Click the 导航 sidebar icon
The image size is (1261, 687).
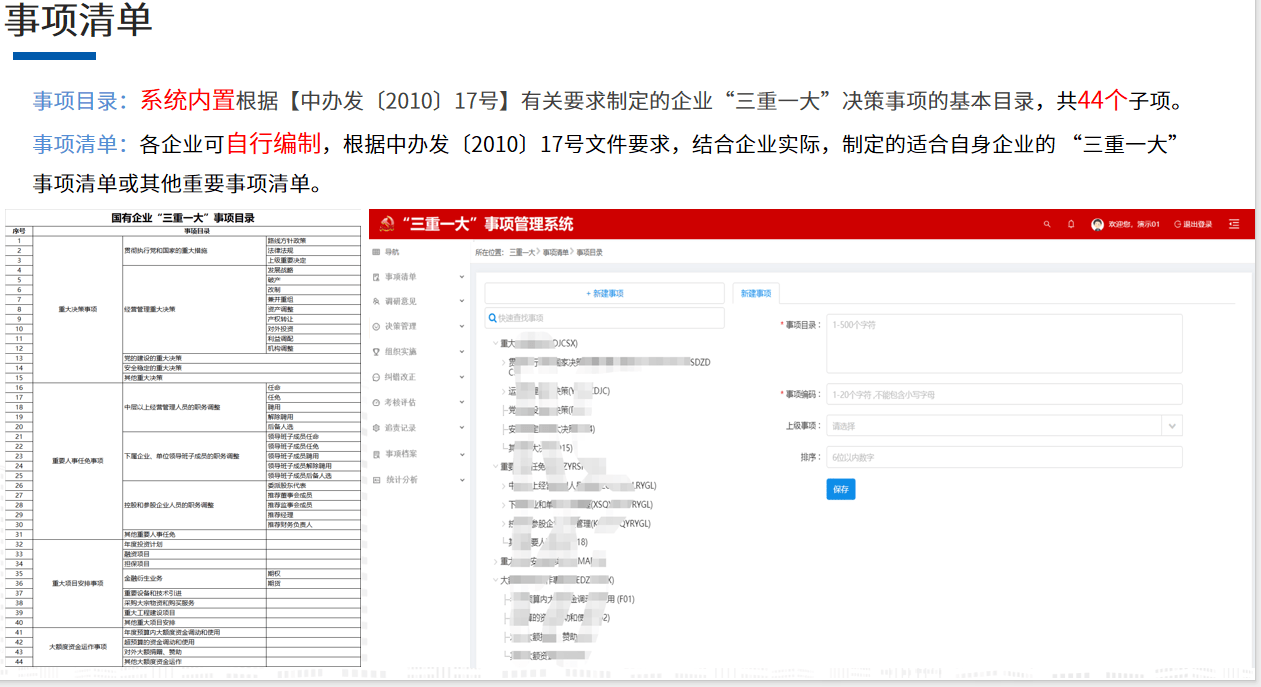pos(376,252)
